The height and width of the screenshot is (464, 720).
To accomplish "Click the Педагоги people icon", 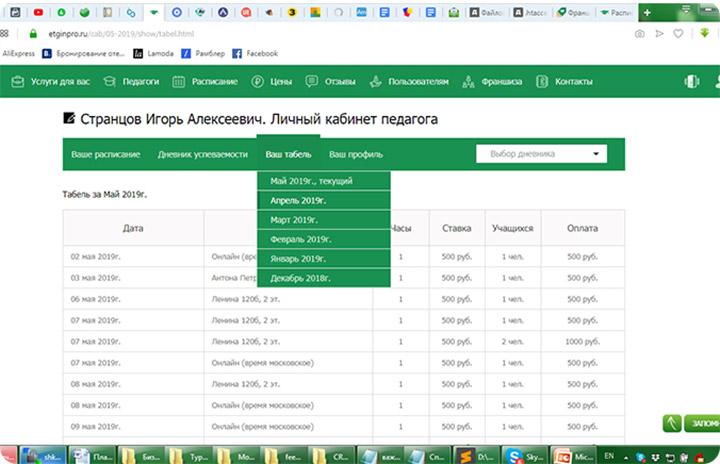I will click(110, 82).
